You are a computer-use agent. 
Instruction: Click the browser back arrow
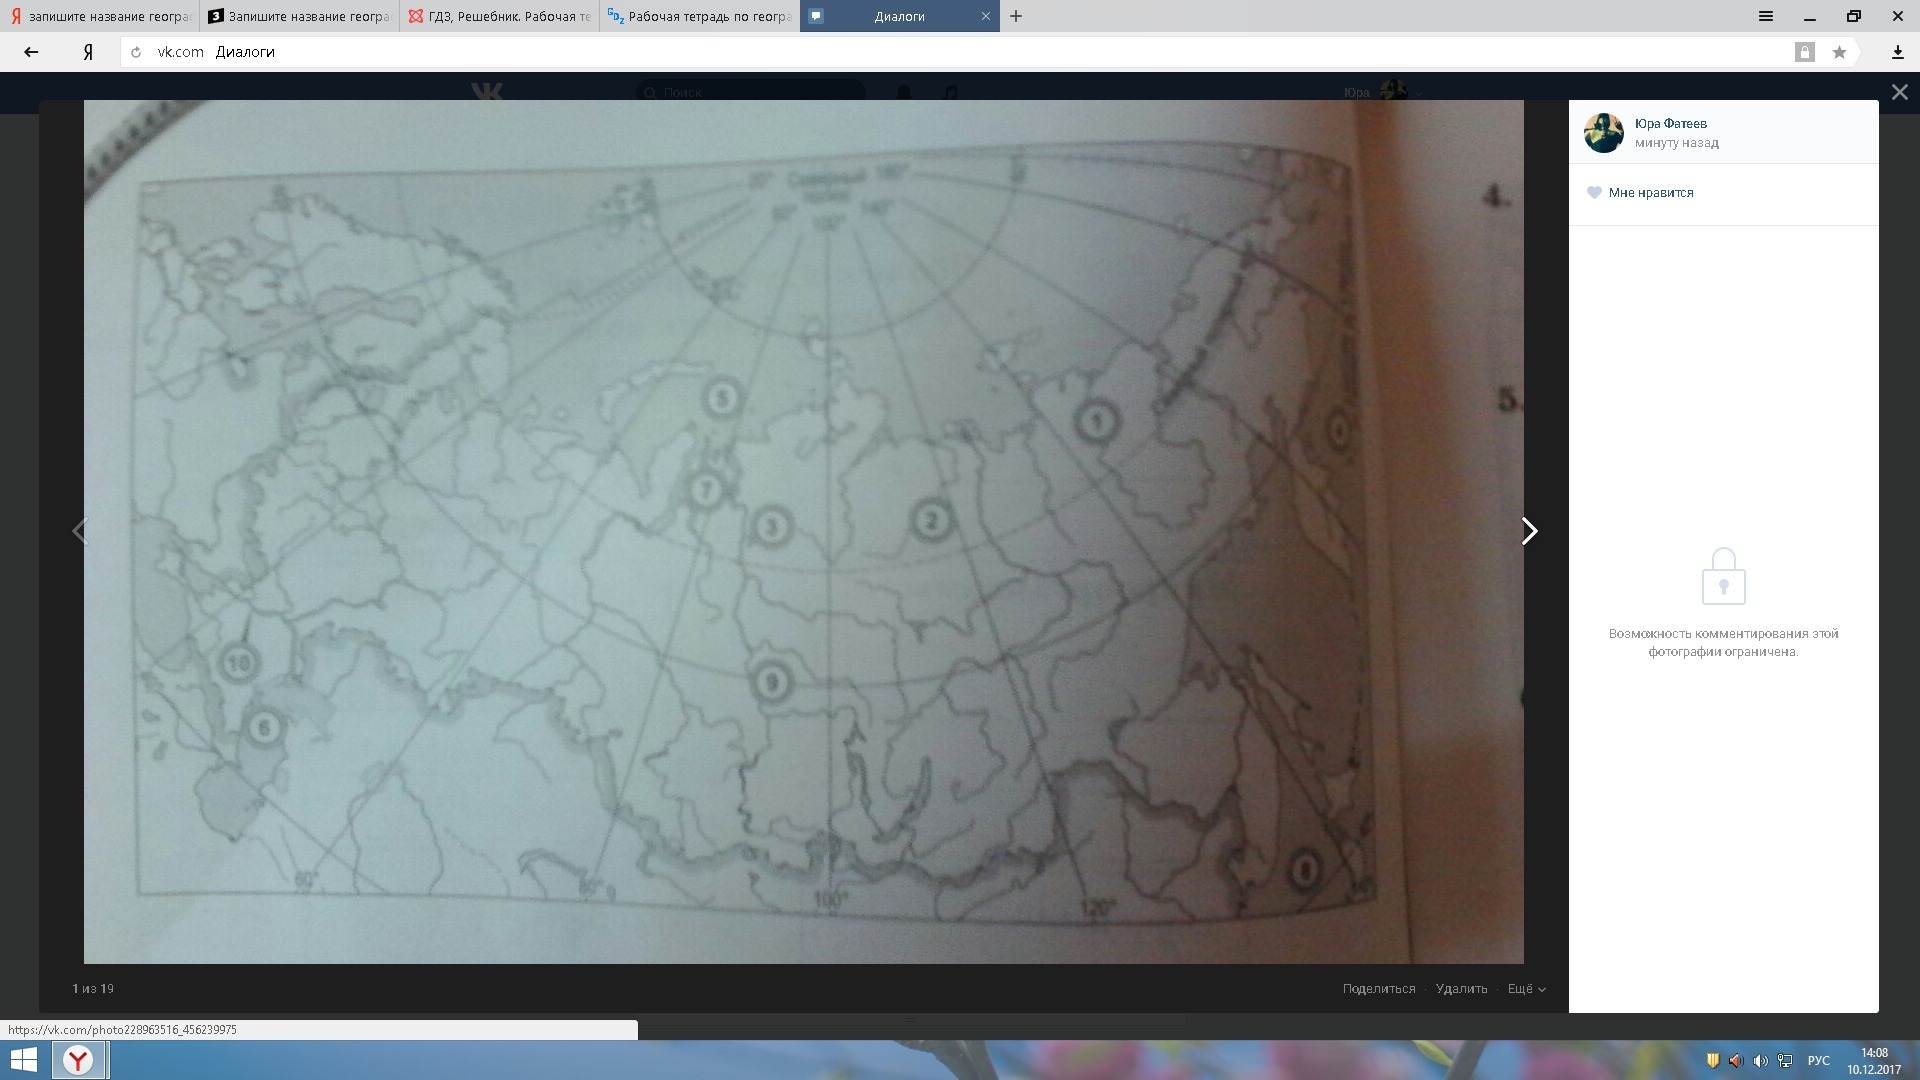[31, 52]
